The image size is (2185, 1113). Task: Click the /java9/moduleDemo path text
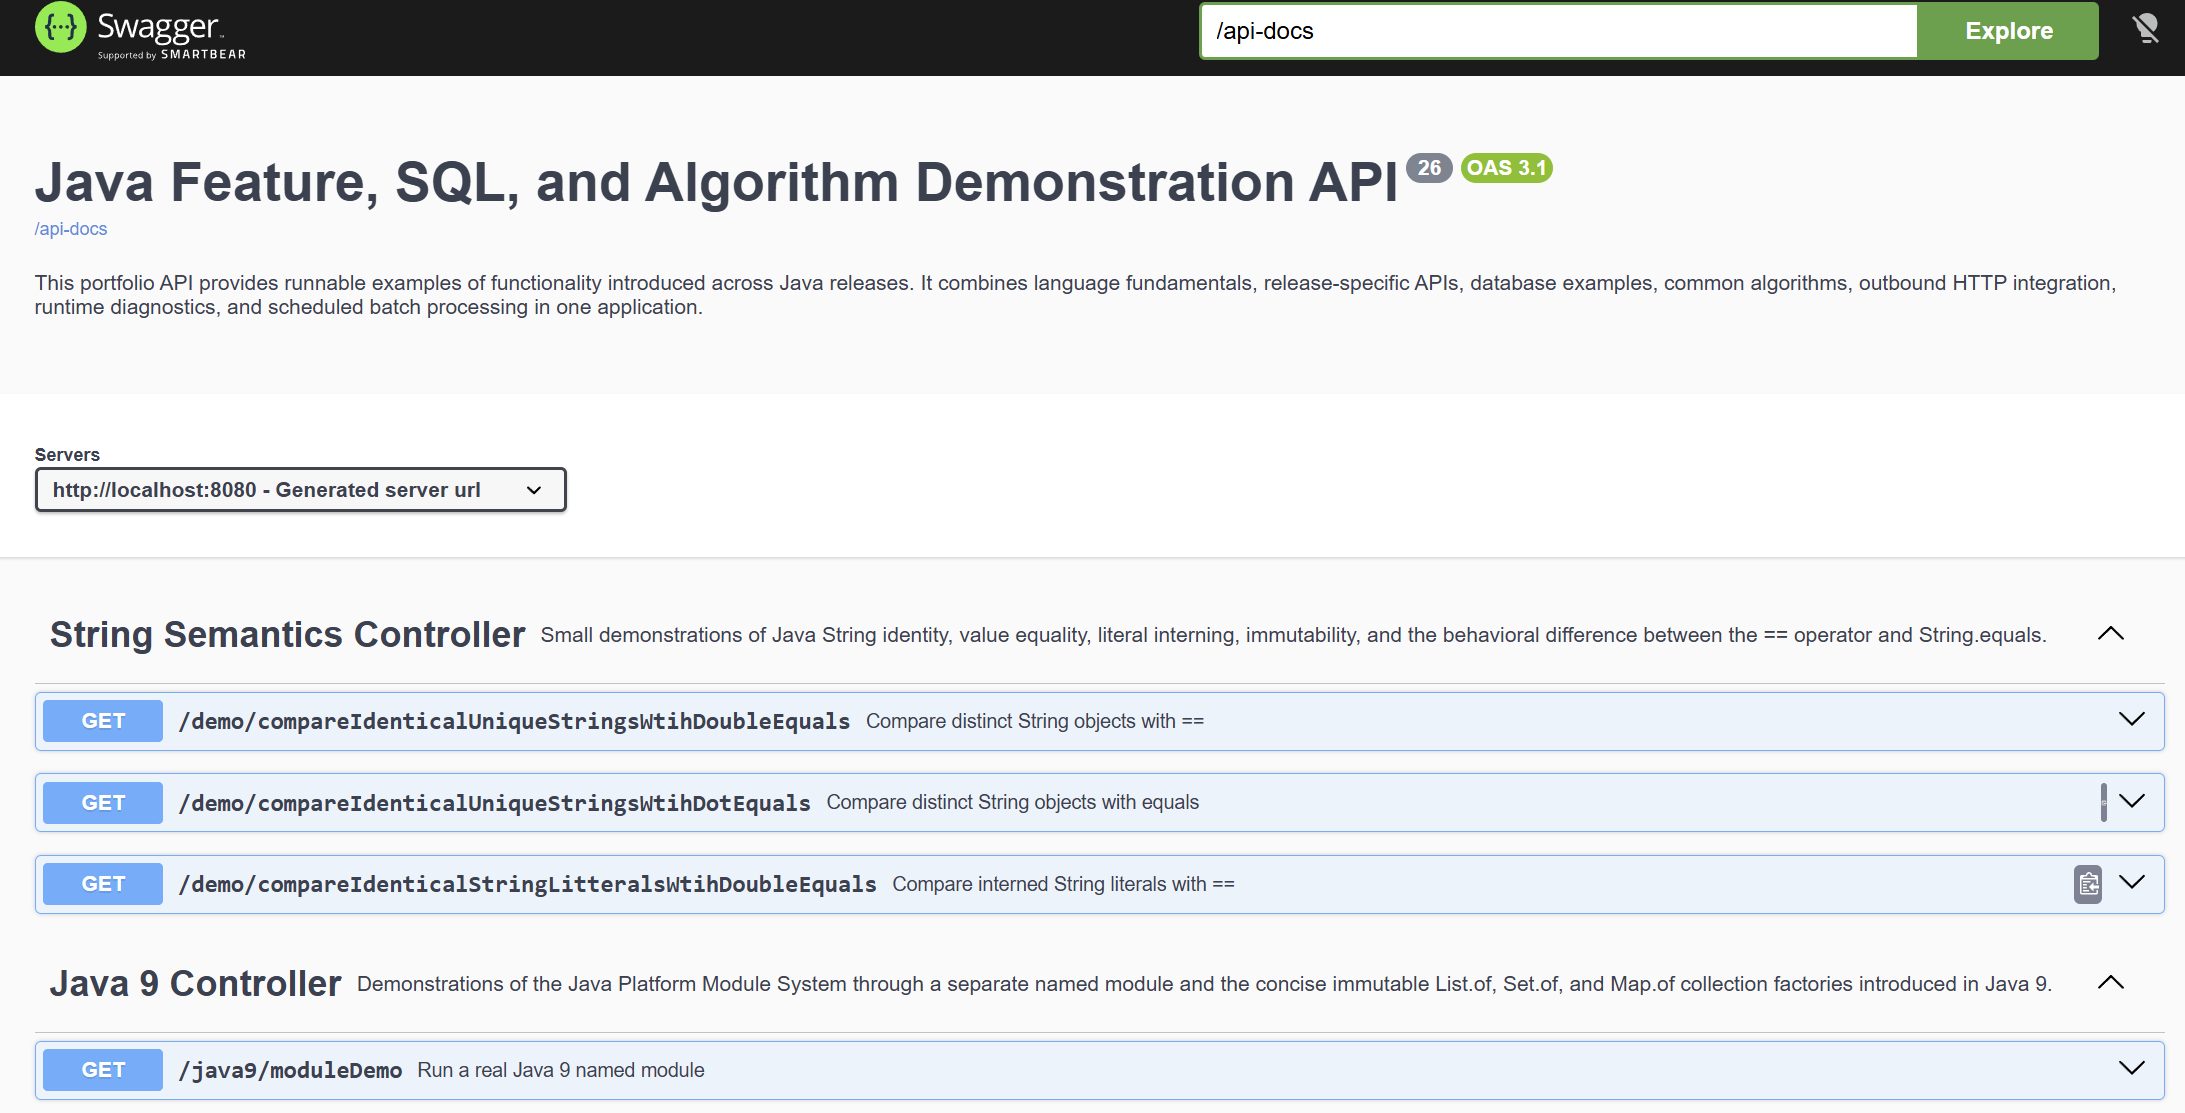290,1071
